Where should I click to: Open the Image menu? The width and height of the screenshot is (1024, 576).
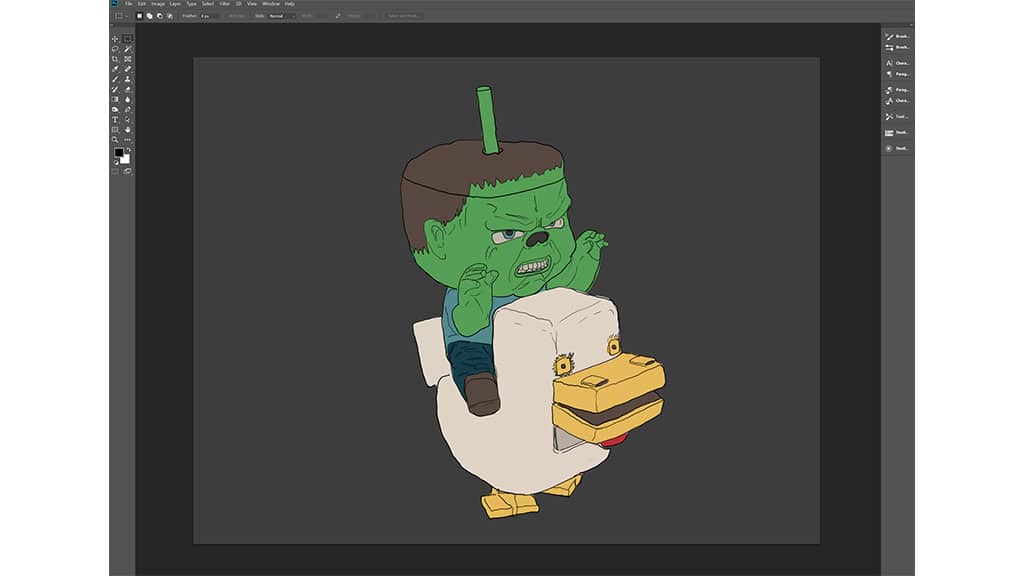[158, 3]
